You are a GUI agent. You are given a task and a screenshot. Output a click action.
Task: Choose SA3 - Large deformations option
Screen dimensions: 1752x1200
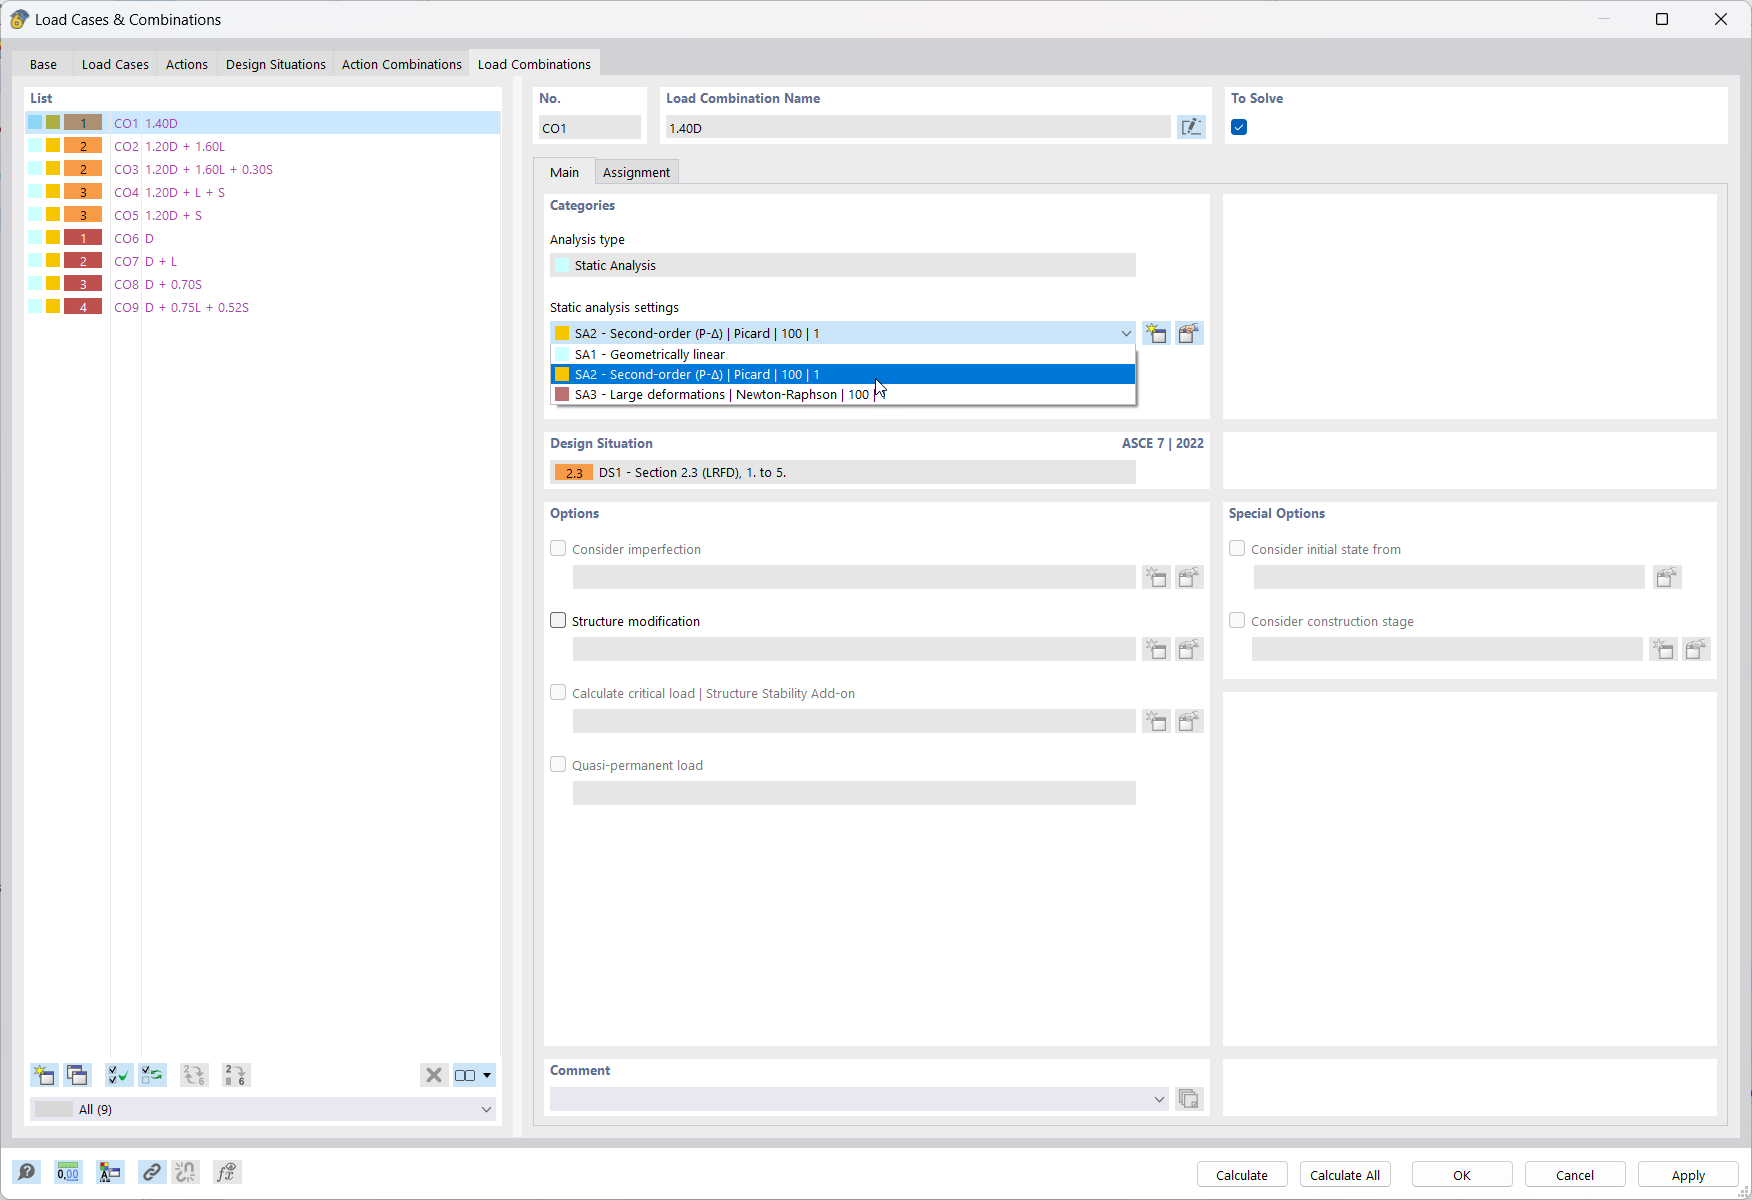pos(843,394)
